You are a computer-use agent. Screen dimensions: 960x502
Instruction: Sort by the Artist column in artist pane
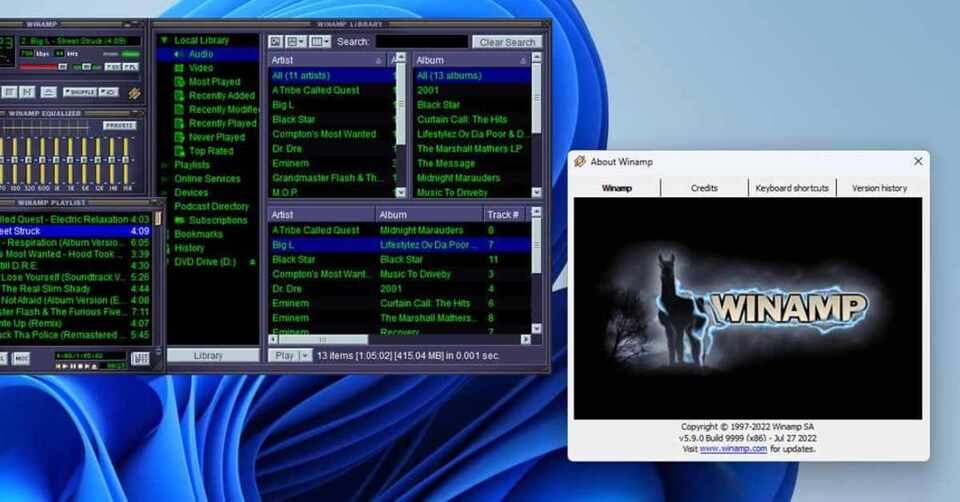pos(328,60)
